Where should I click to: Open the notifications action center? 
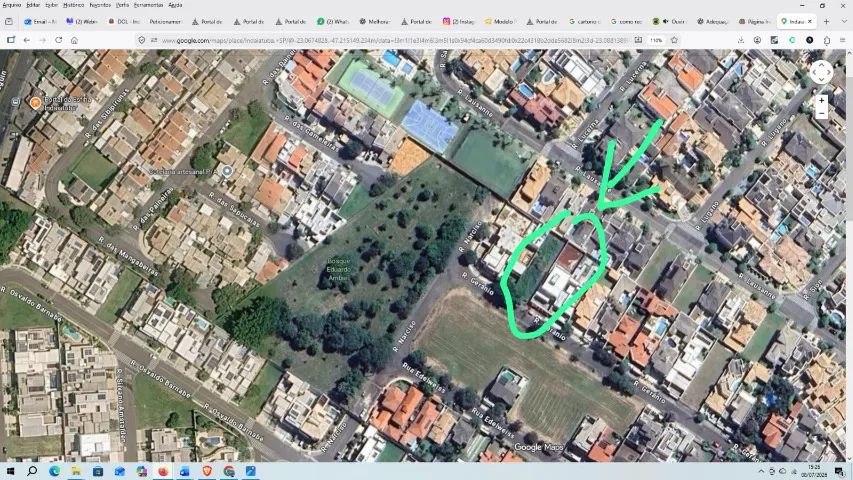839,471
